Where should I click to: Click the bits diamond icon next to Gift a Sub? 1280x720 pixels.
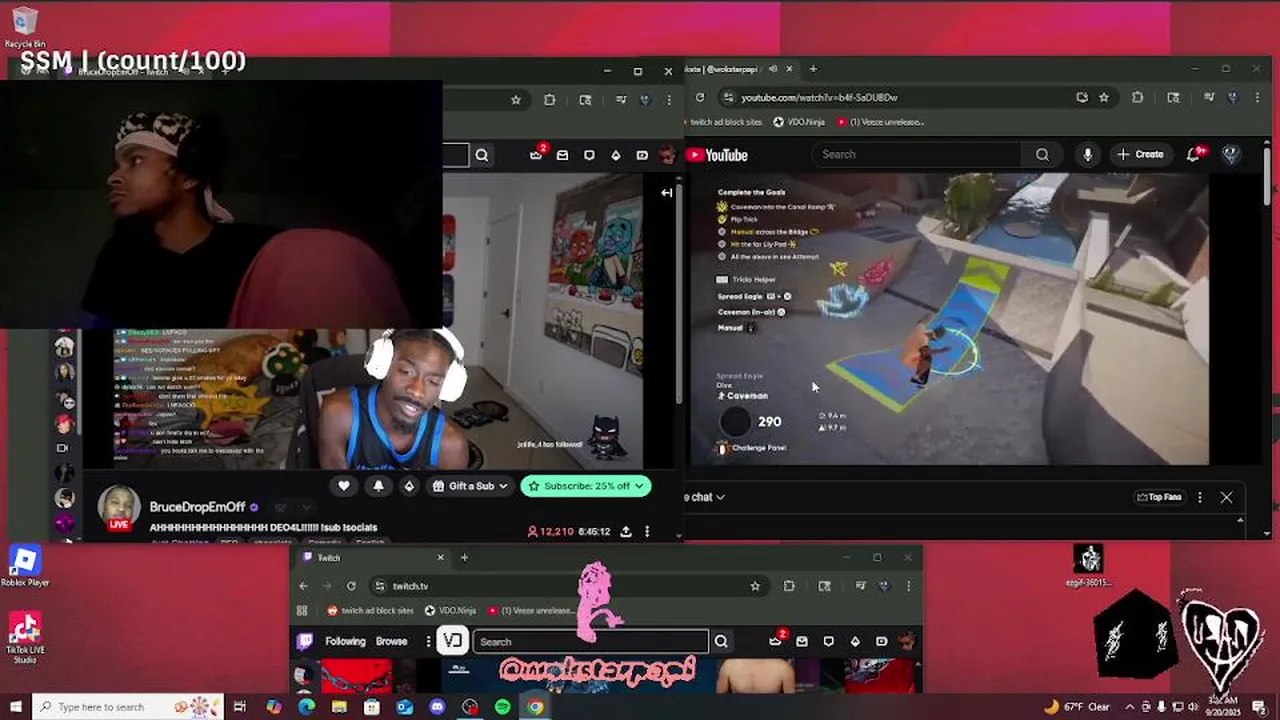click(x=408, y=486)
